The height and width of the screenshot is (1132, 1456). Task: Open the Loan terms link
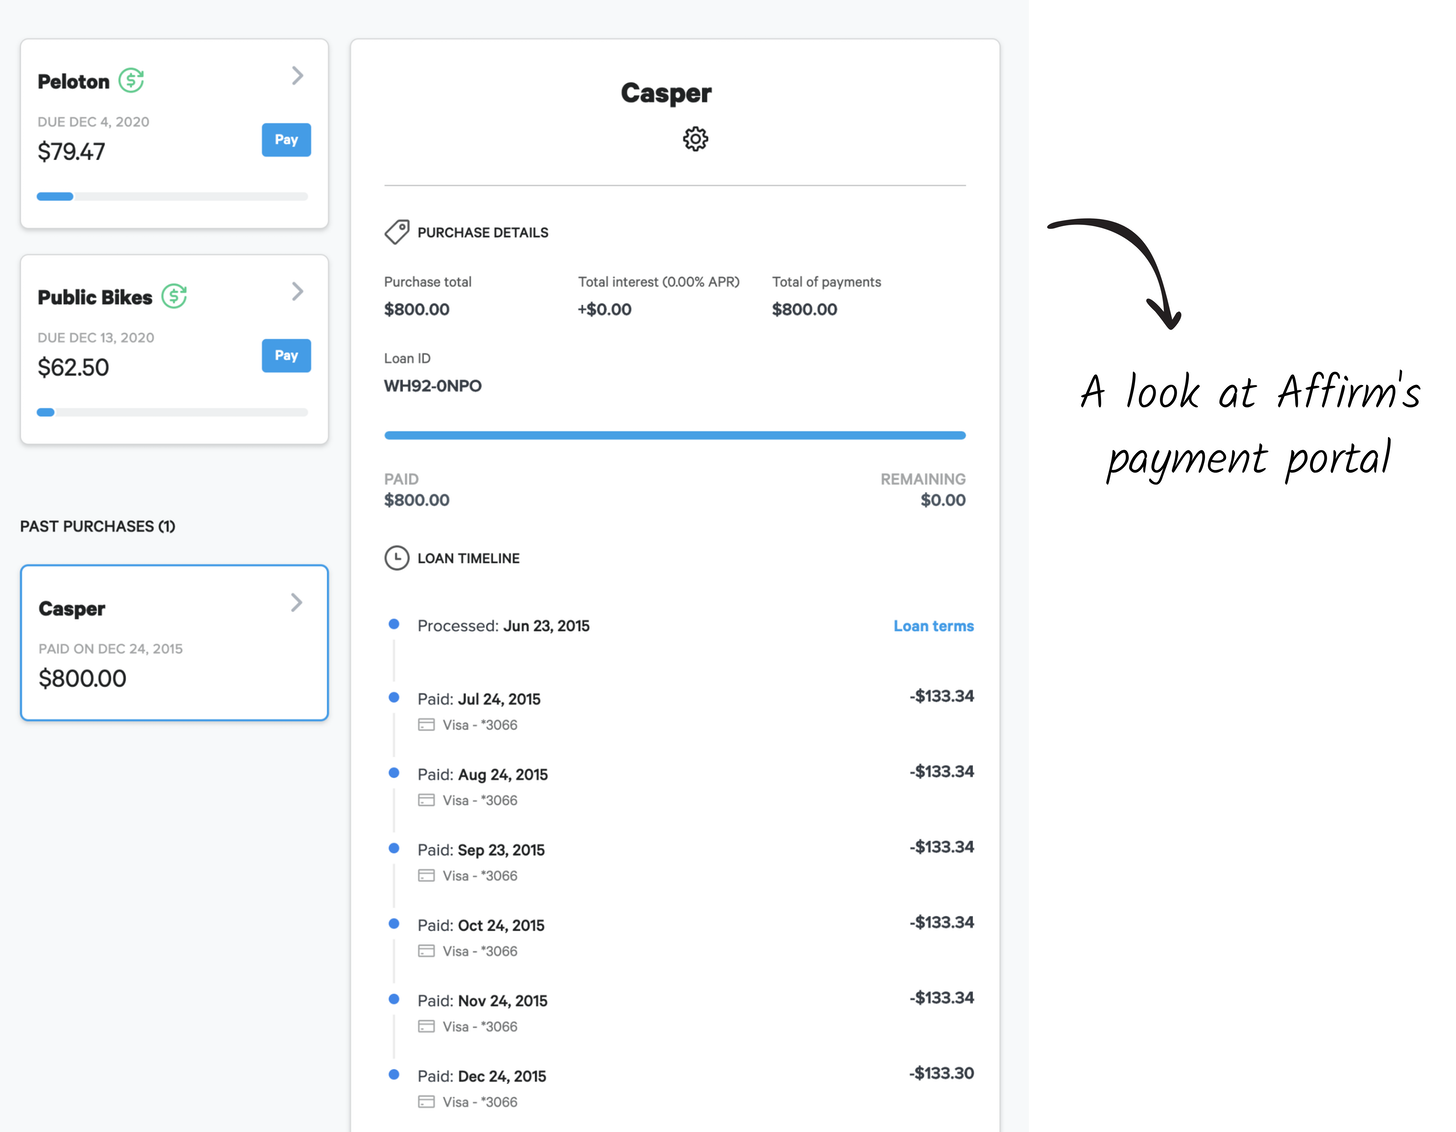point(933,626)
